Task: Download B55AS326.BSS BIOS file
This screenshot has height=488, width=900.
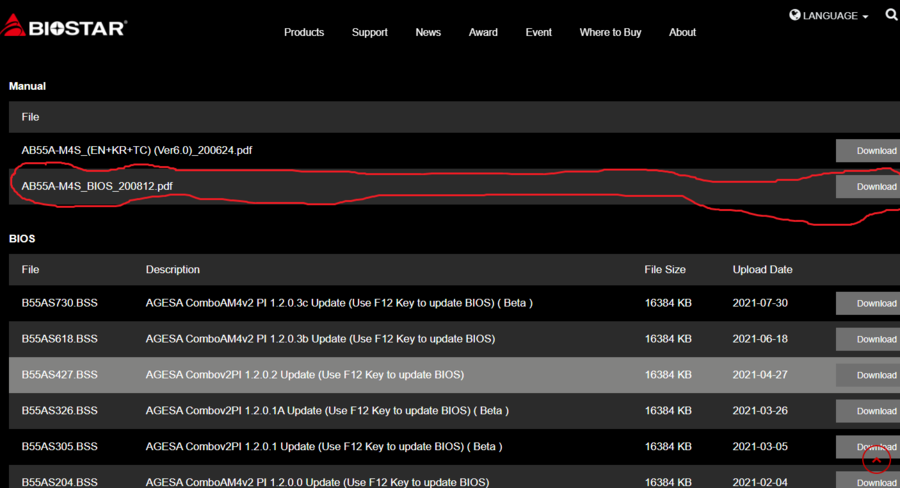Action: (868, 411)
